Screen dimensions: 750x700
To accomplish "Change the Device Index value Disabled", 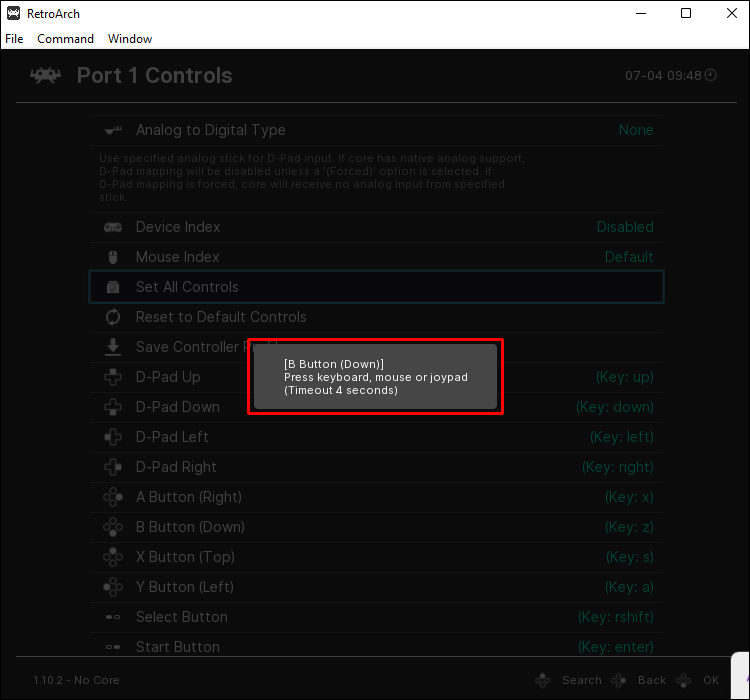I will (x=625, y=227).
